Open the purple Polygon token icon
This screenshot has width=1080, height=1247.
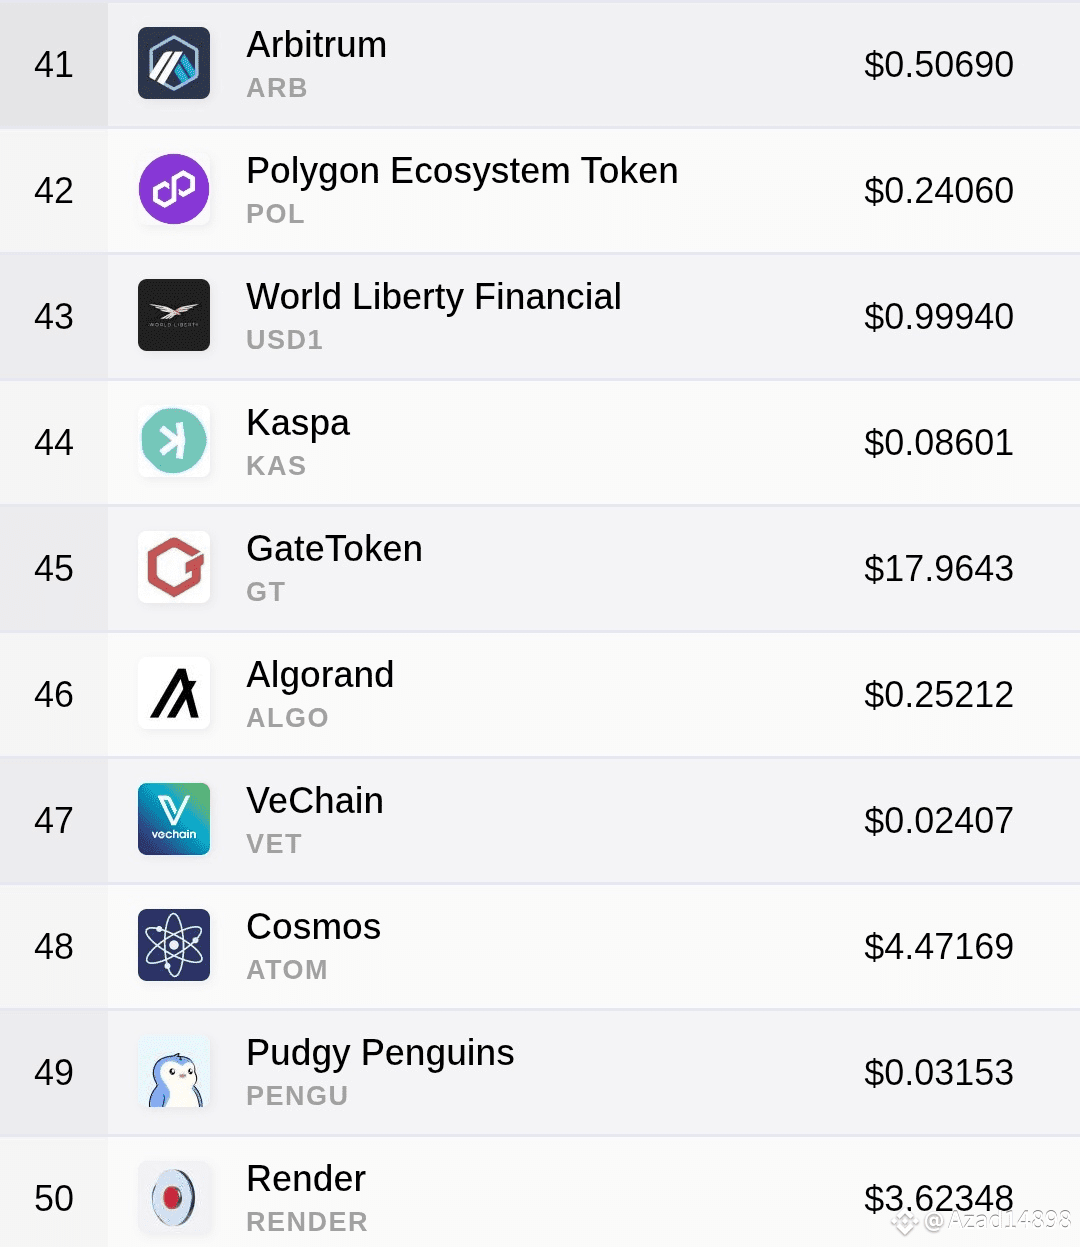point(174,189)
